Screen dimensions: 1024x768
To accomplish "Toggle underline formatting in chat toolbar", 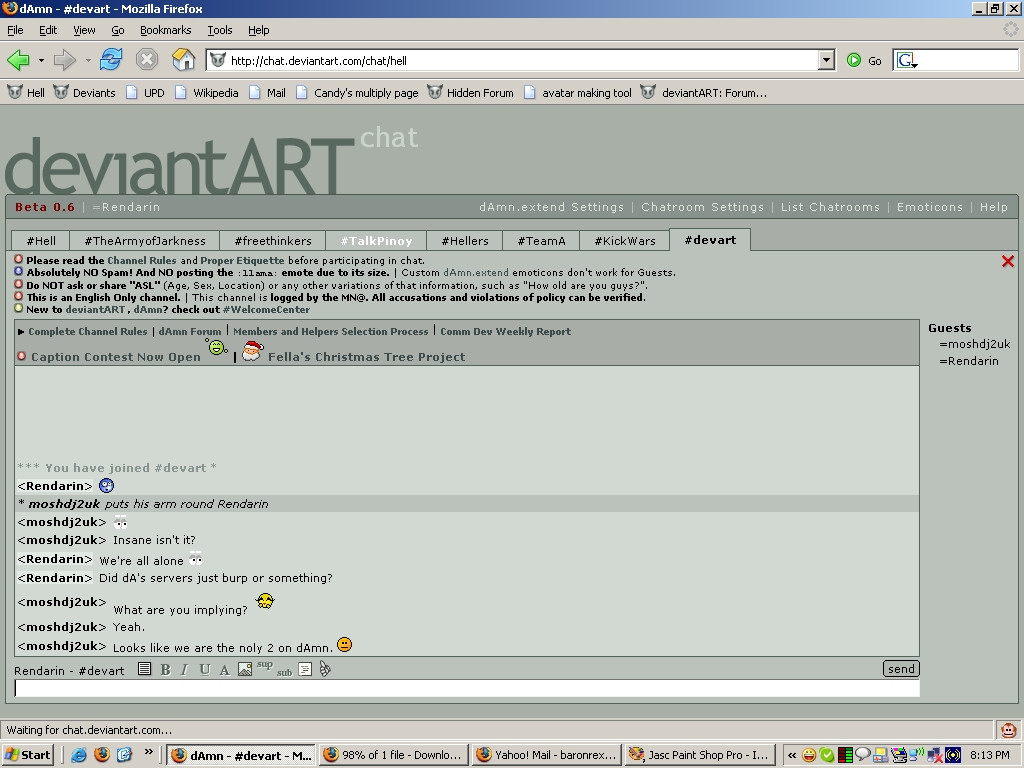I will point(204,669).
